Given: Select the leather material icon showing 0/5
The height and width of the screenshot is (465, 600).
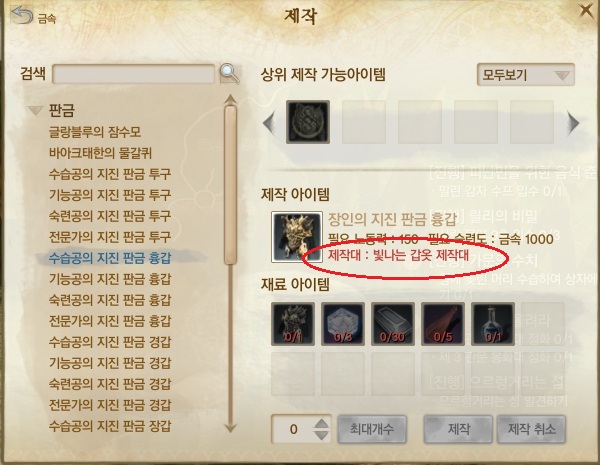Looking at the screenshot, I should coord(443,324).
